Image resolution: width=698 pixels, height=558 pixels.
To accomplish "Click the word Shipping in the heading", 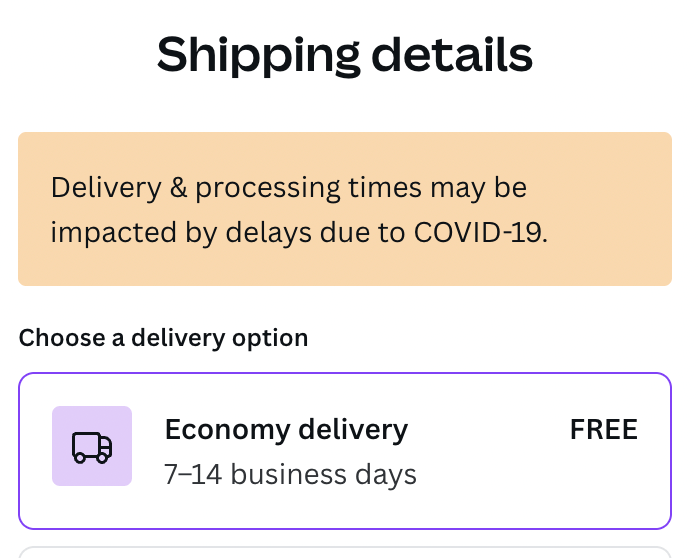I will point(258,56).
